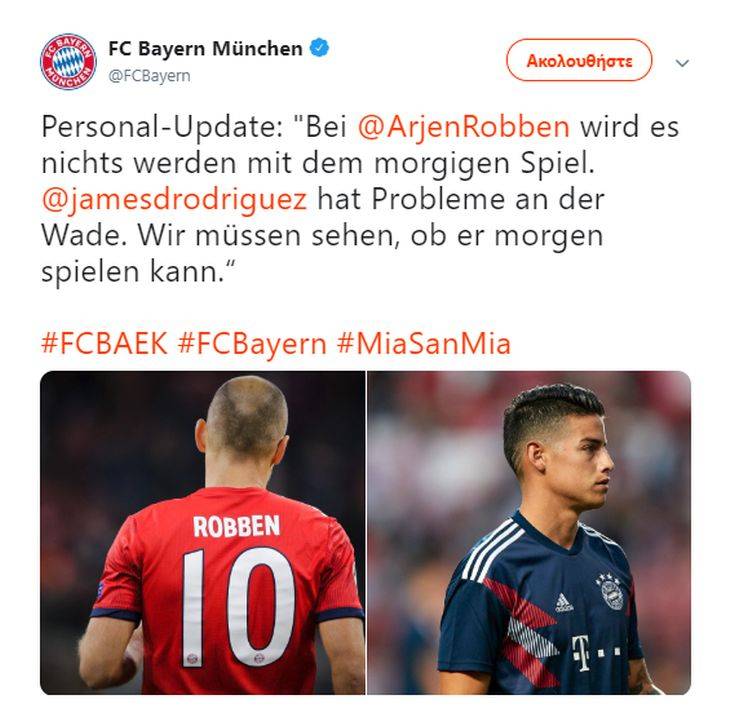This screenshot has width=735, height=713.
Task: Follow the account via the Ακολουθήστε button
Action: 579,60
